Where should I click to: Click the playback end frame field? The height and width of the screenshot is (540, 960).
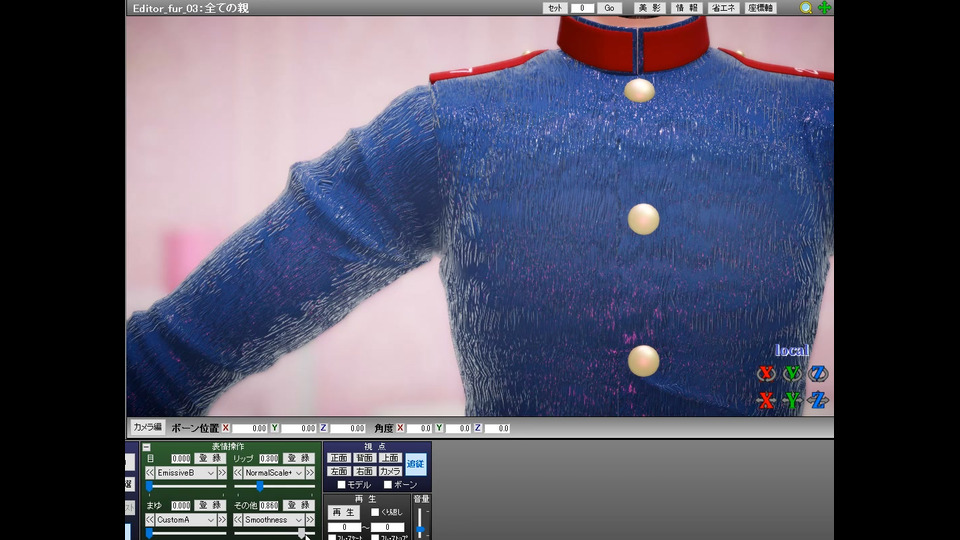coord(388,527)
